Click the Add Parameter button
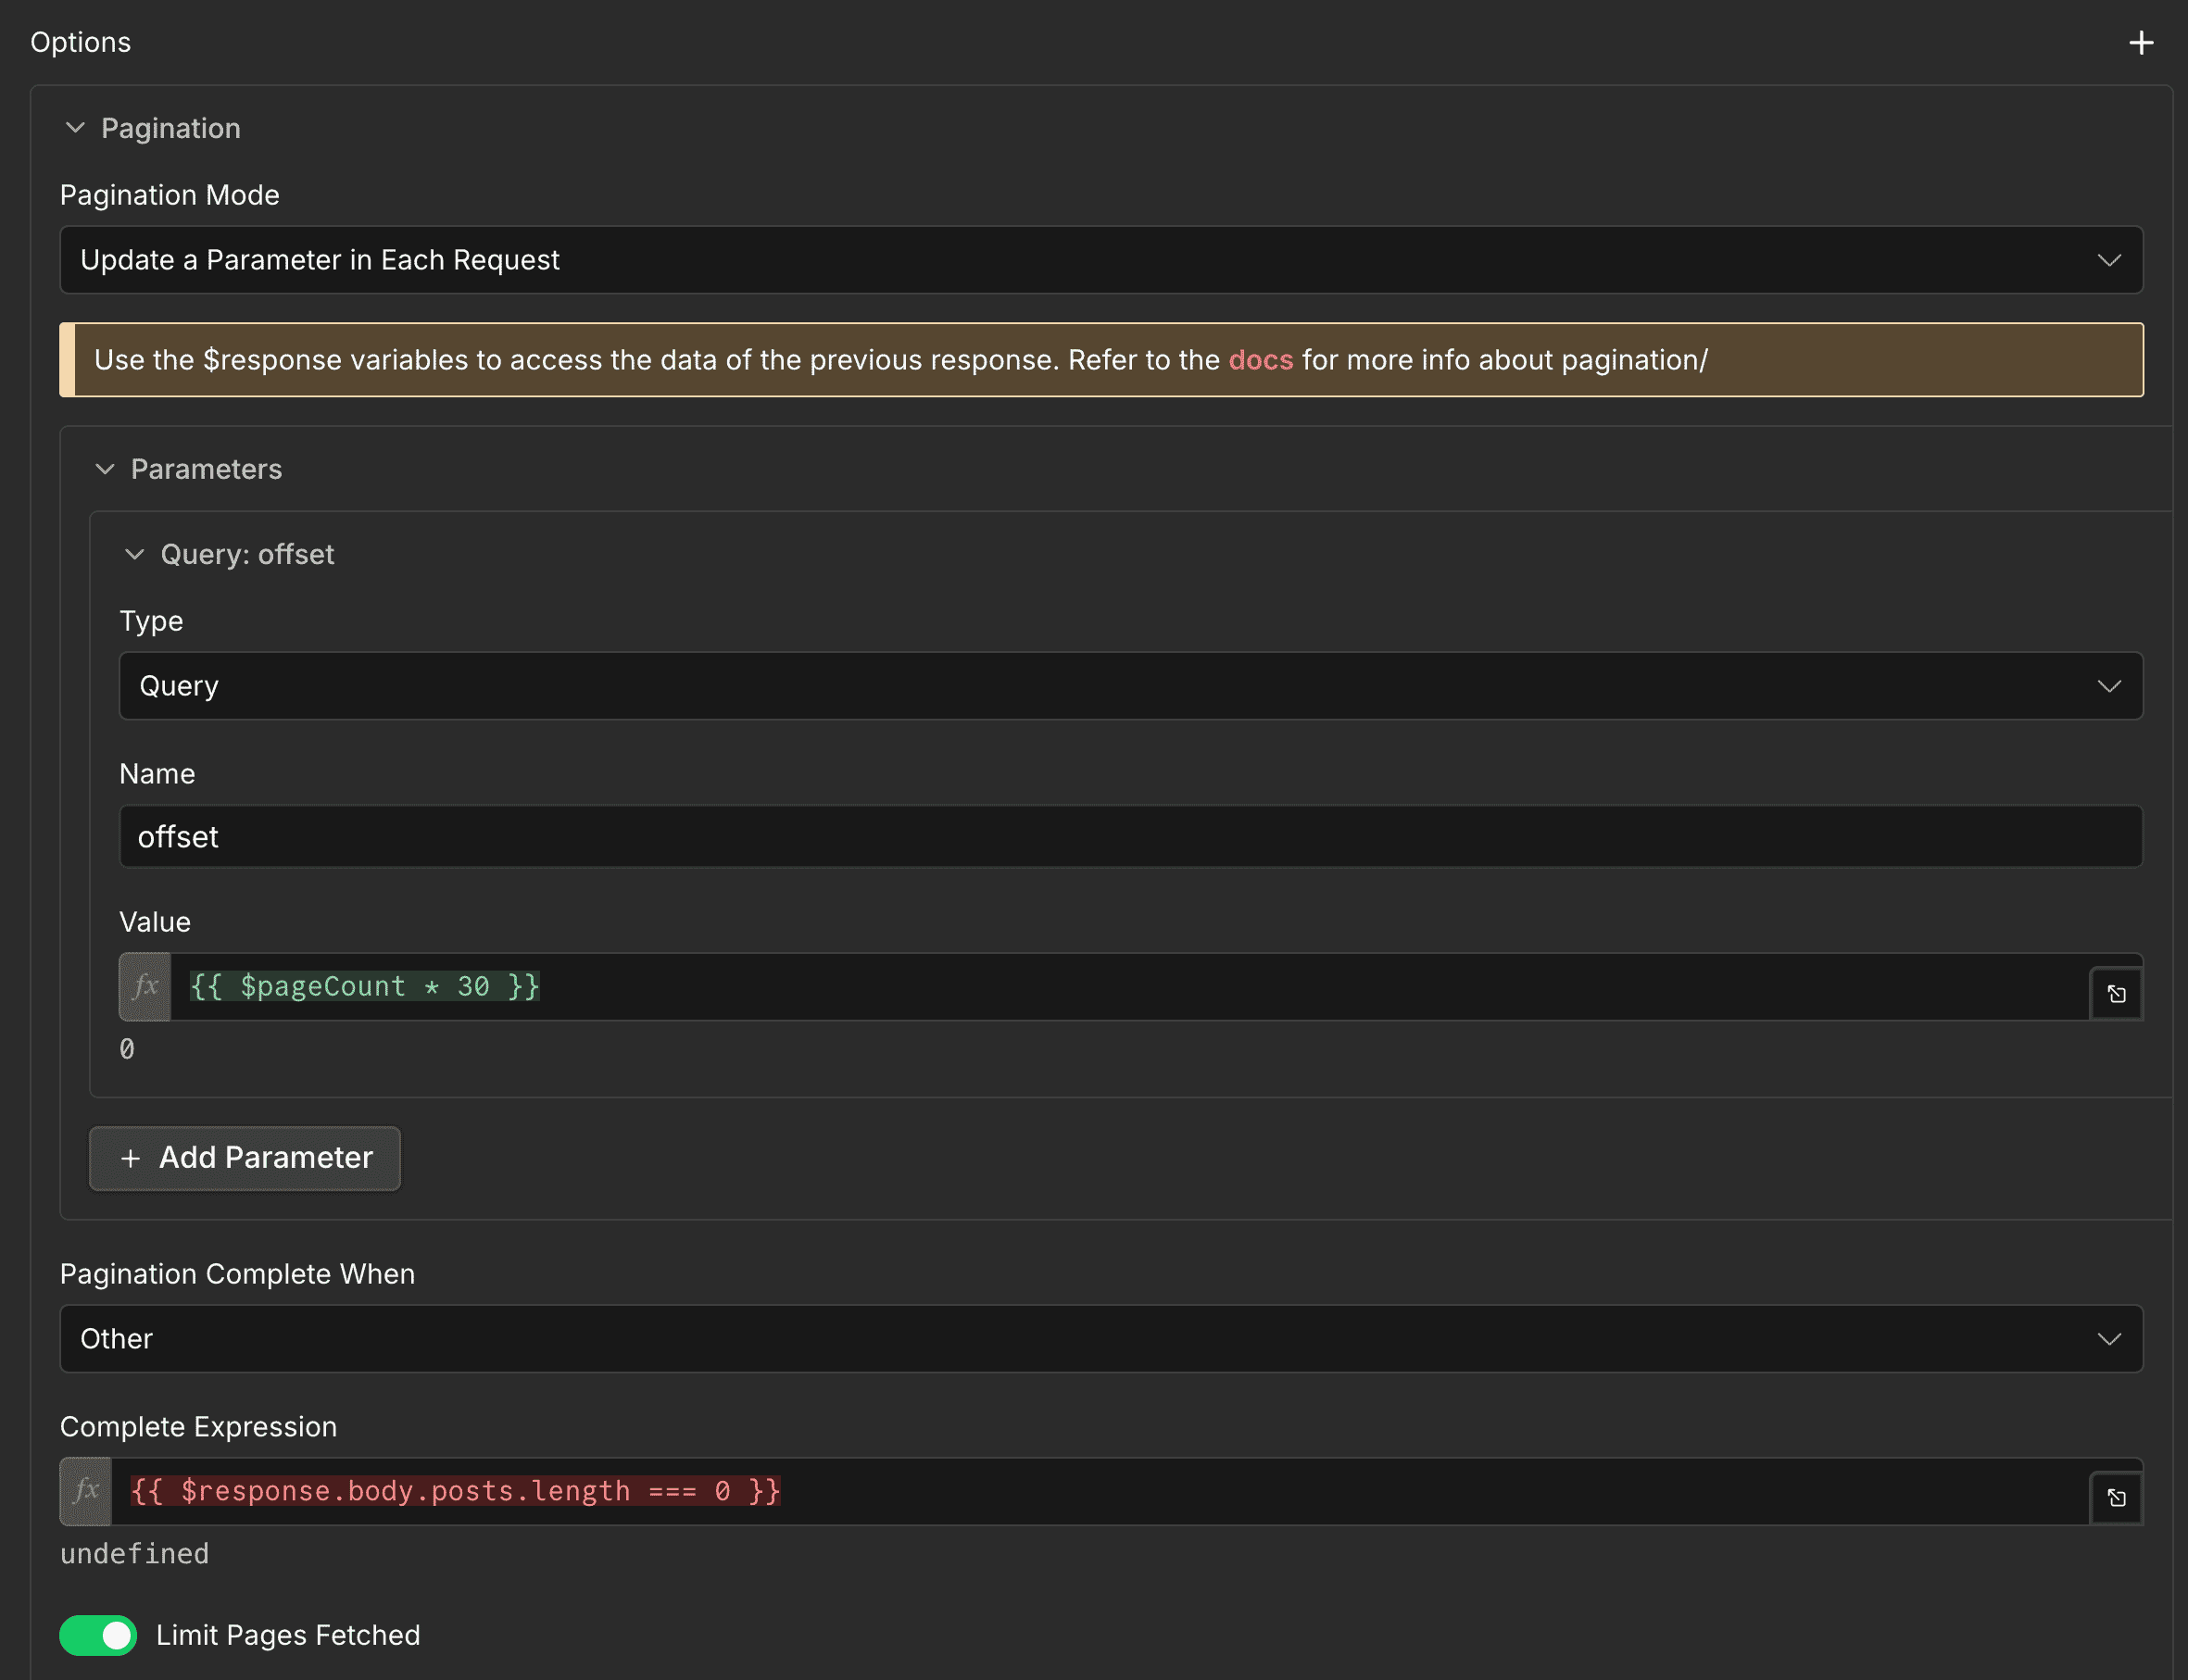This screenshot has width=2188, height=1680. click(244, 1158)
